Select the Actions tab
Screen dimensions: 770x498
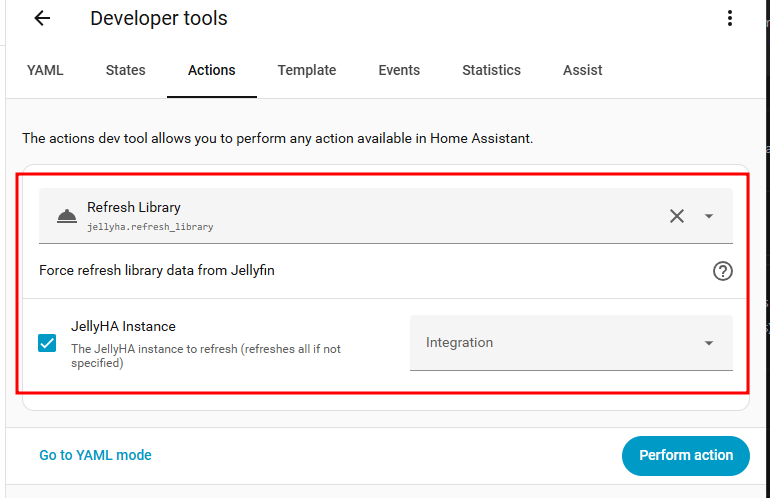coord(212,70)
